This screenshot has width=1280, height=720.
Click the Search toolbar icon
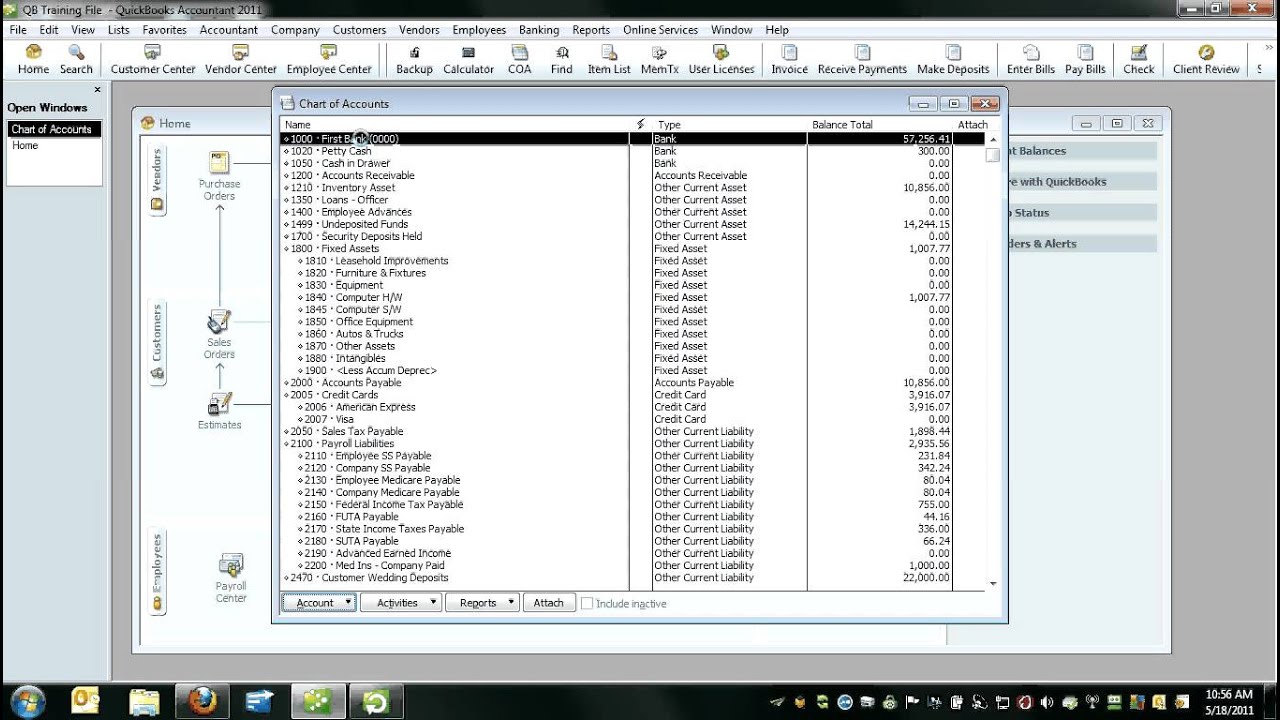click(x=76, y=60)
